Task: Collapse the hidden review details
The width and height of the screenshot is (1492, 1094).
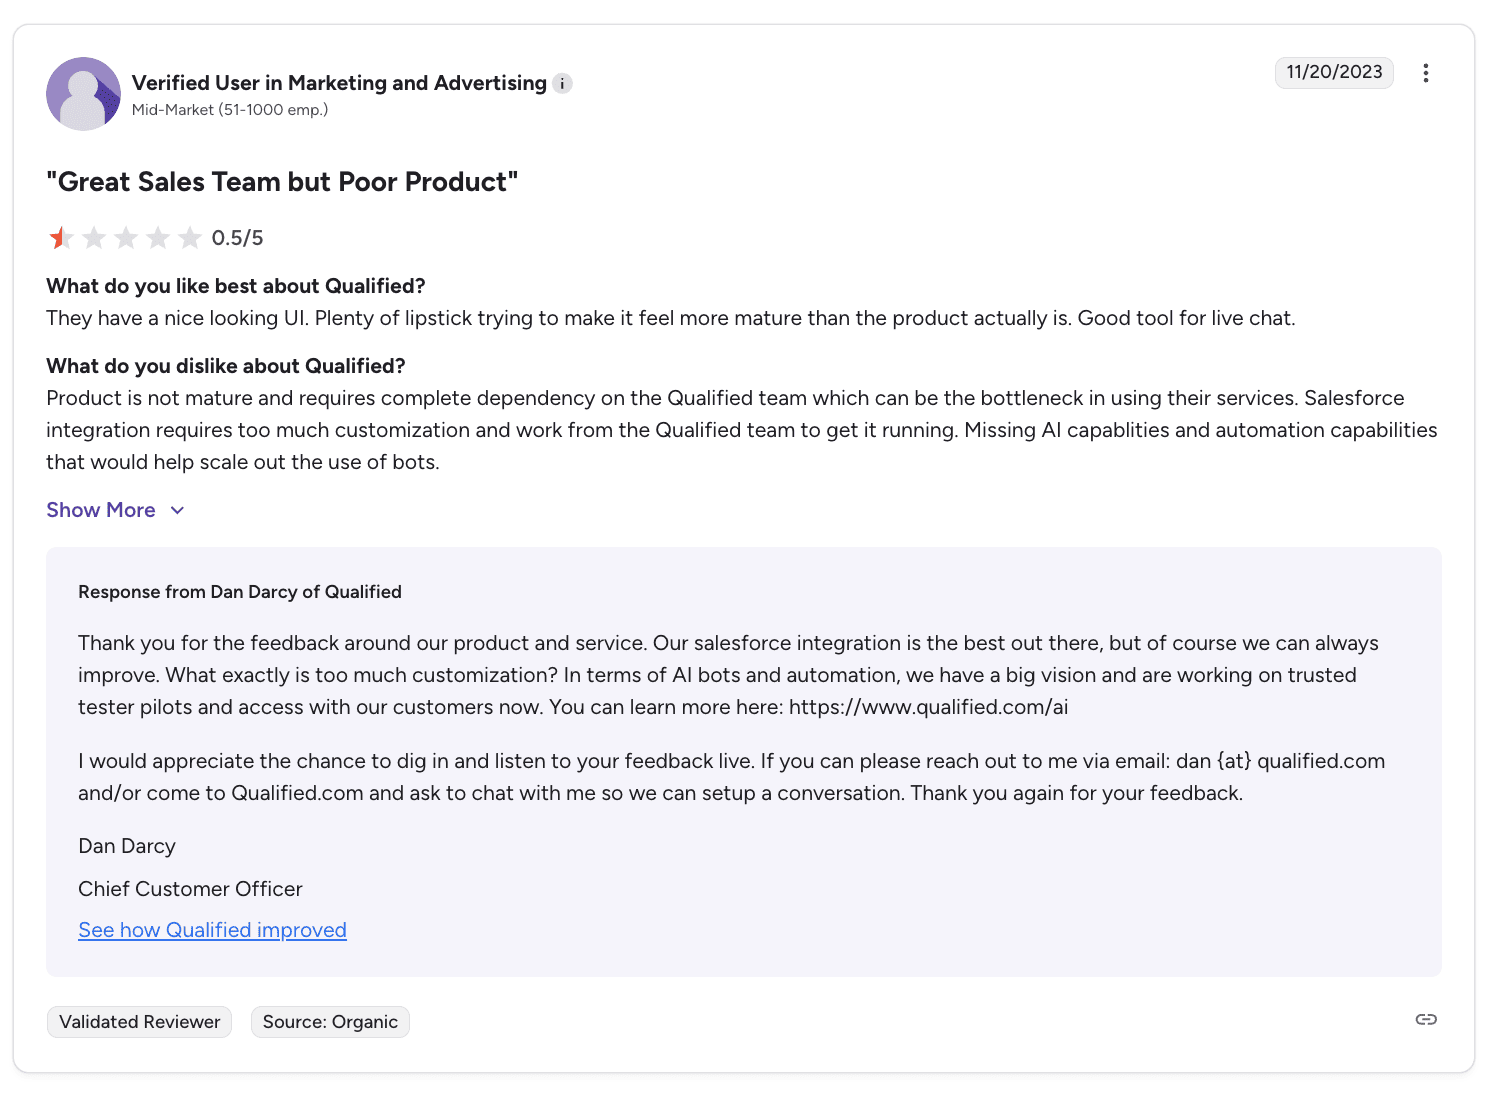Action: click(100, 510)
